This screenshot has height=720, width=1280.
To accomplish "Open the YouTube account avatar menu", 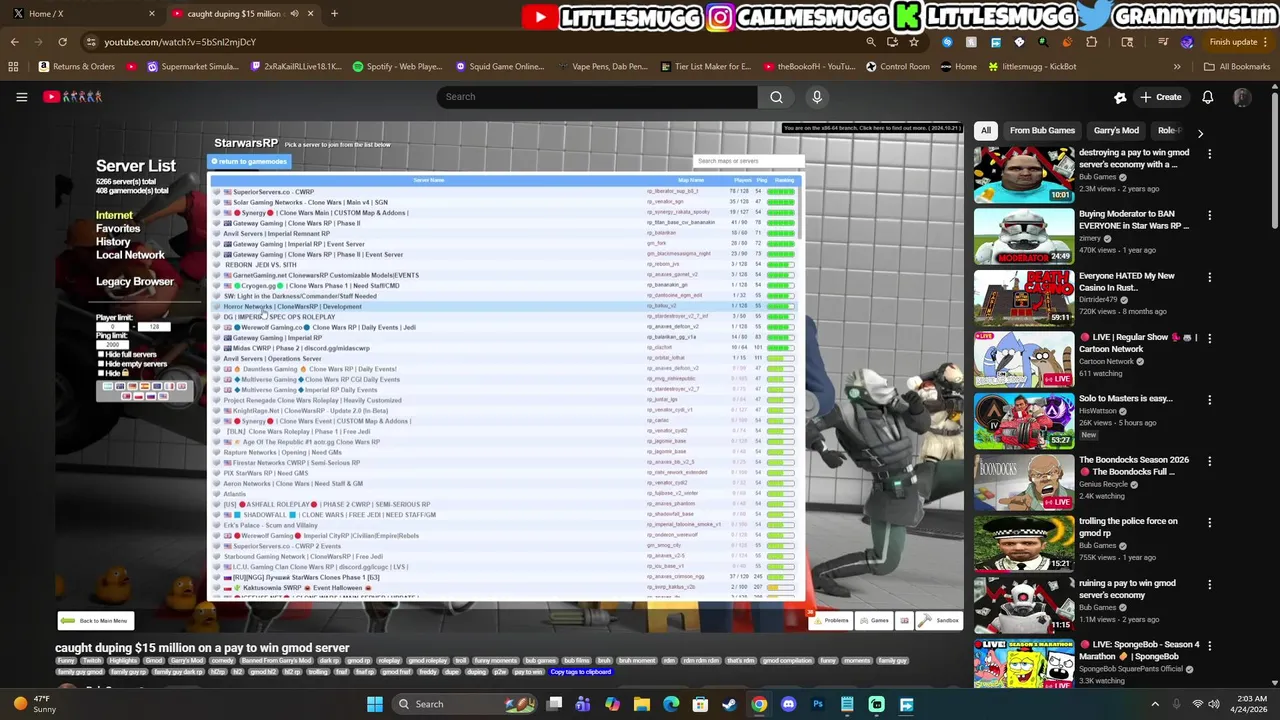I will 1242,97.
